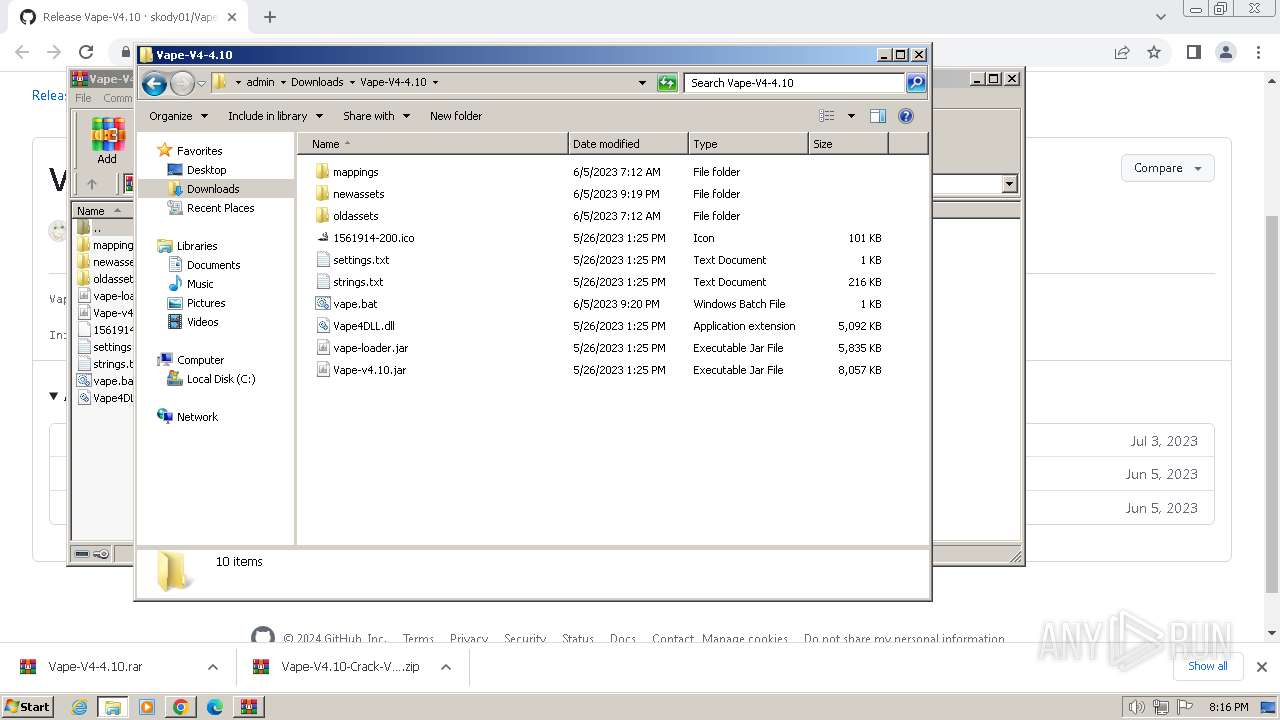Select Pictures library

pos(205,303)
